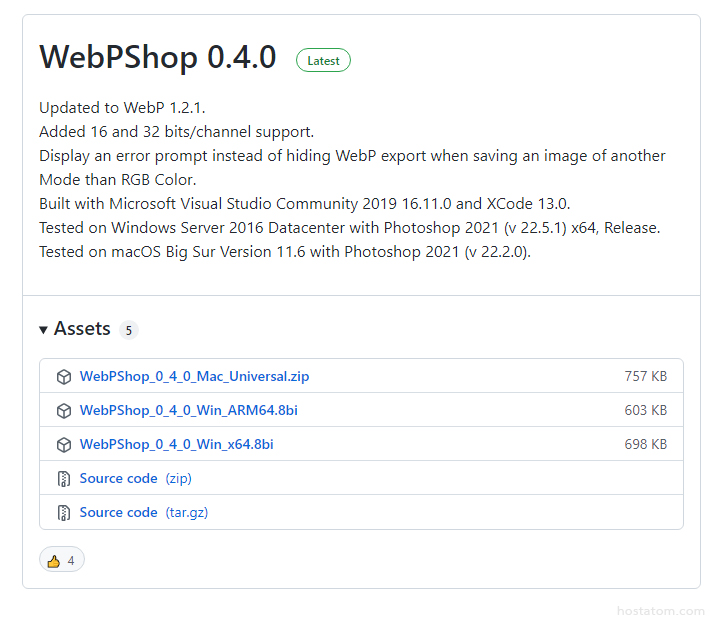Viewport: 720px width, 638px height.
Task: Click the Assets heading text
Action: (82, 329)
